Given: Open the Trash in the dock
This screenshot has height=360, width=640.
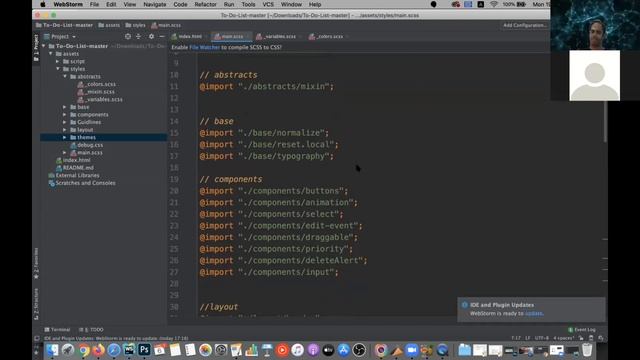Looking at the screenshot, I should pos(587,350).
